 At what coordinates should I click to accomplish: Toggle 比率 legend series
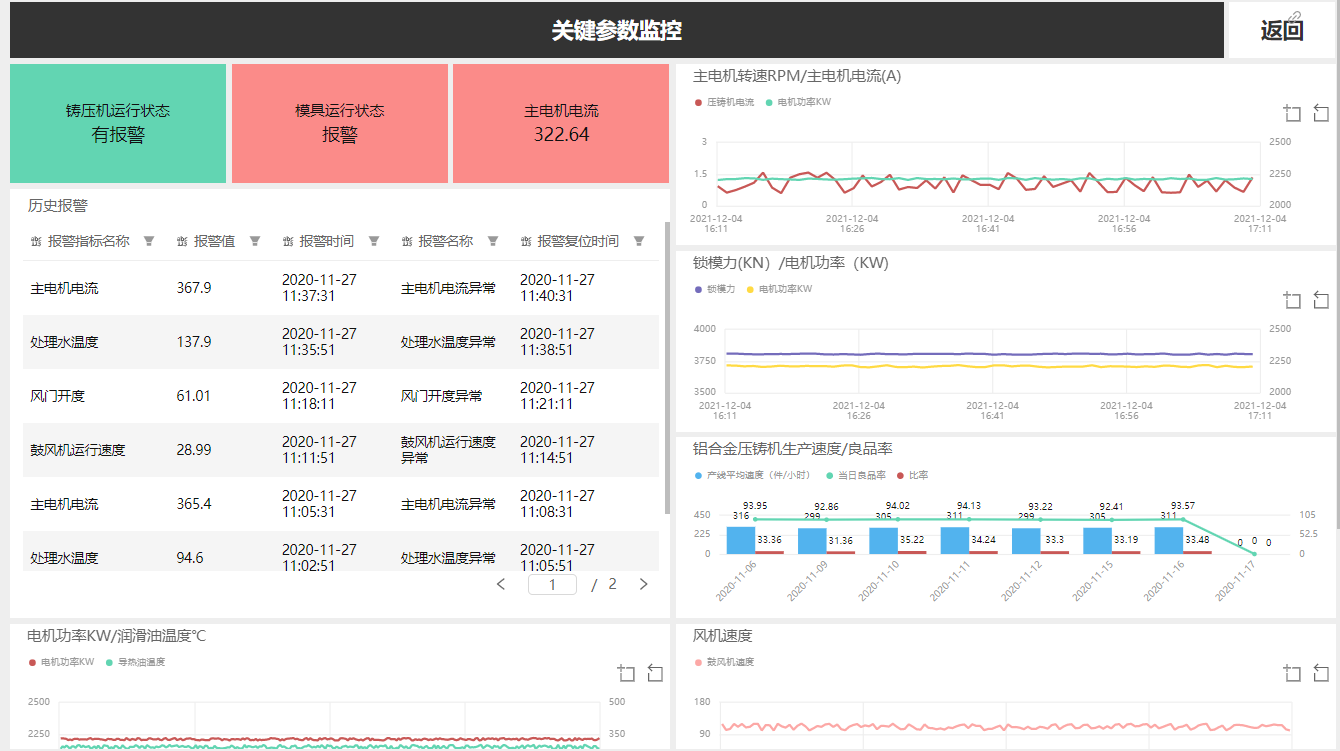tap(914, 476)
